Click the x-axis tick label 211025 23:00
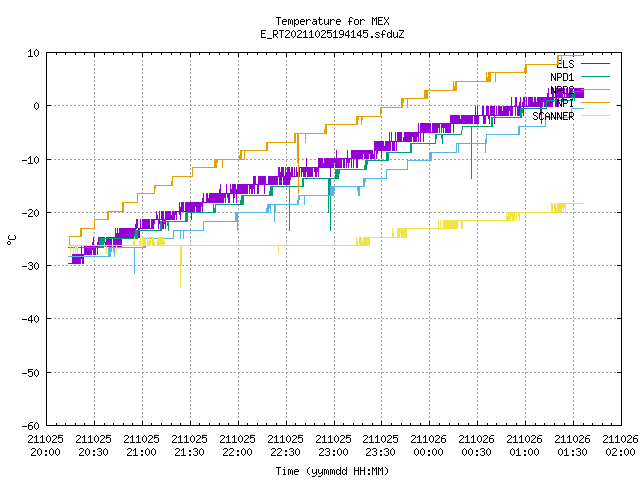The image size is (640, 480). [333, 445]
